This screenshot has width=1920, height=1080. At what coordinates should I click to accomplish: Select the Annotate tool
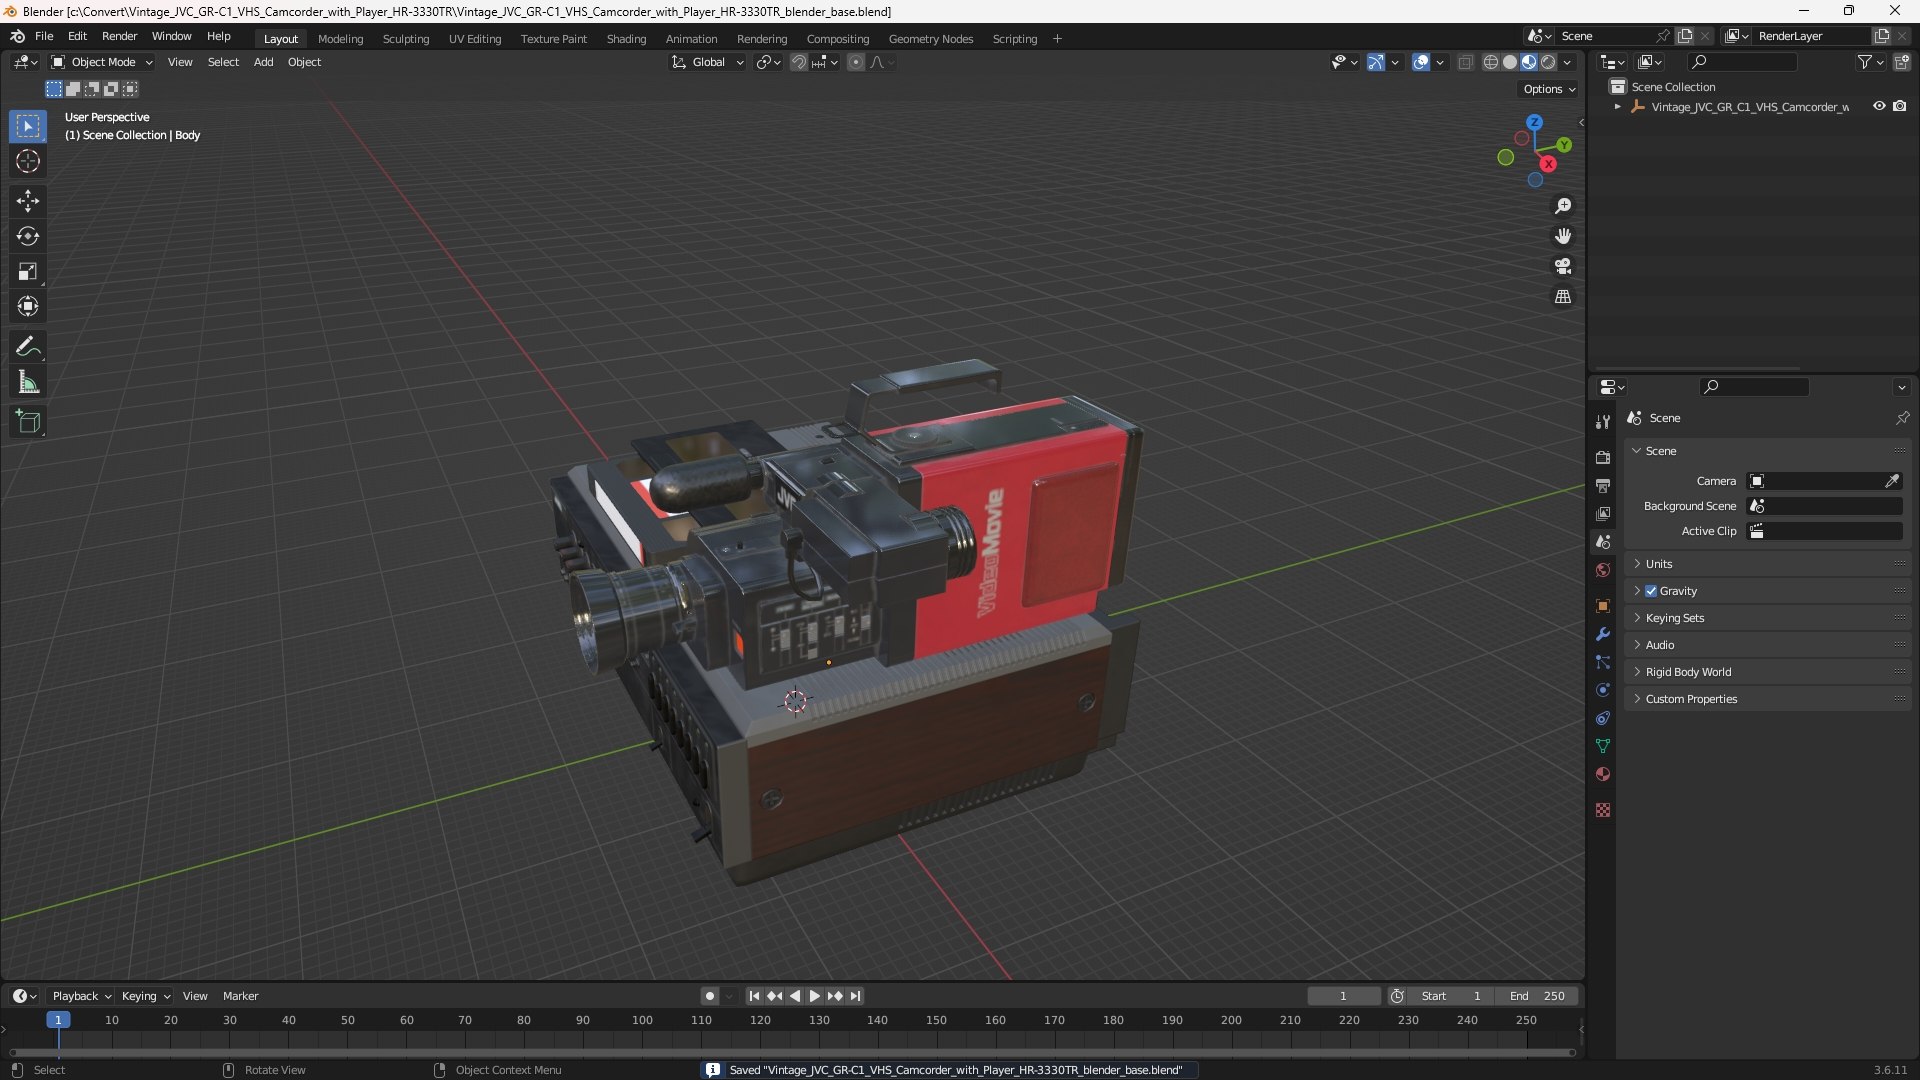(28, 347)
